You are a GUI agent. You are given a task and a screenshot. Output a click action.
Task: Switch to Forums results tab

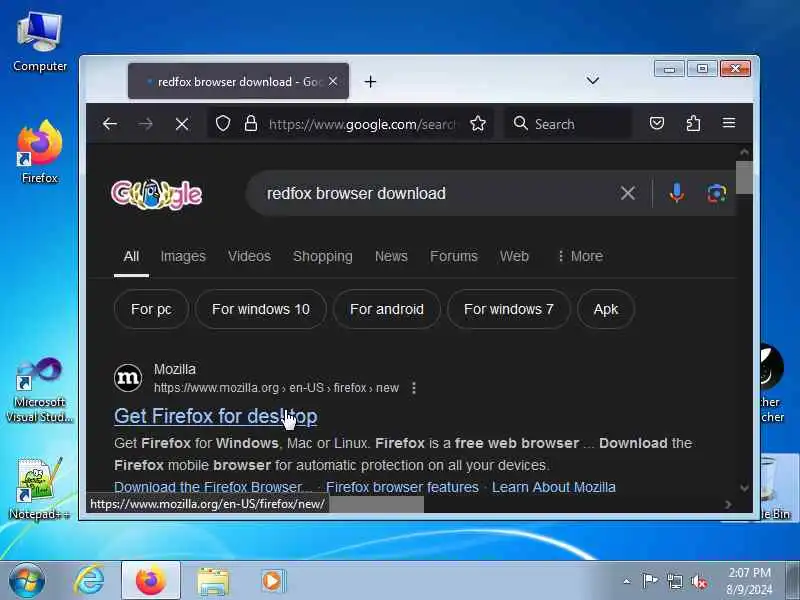click(454, 256)
